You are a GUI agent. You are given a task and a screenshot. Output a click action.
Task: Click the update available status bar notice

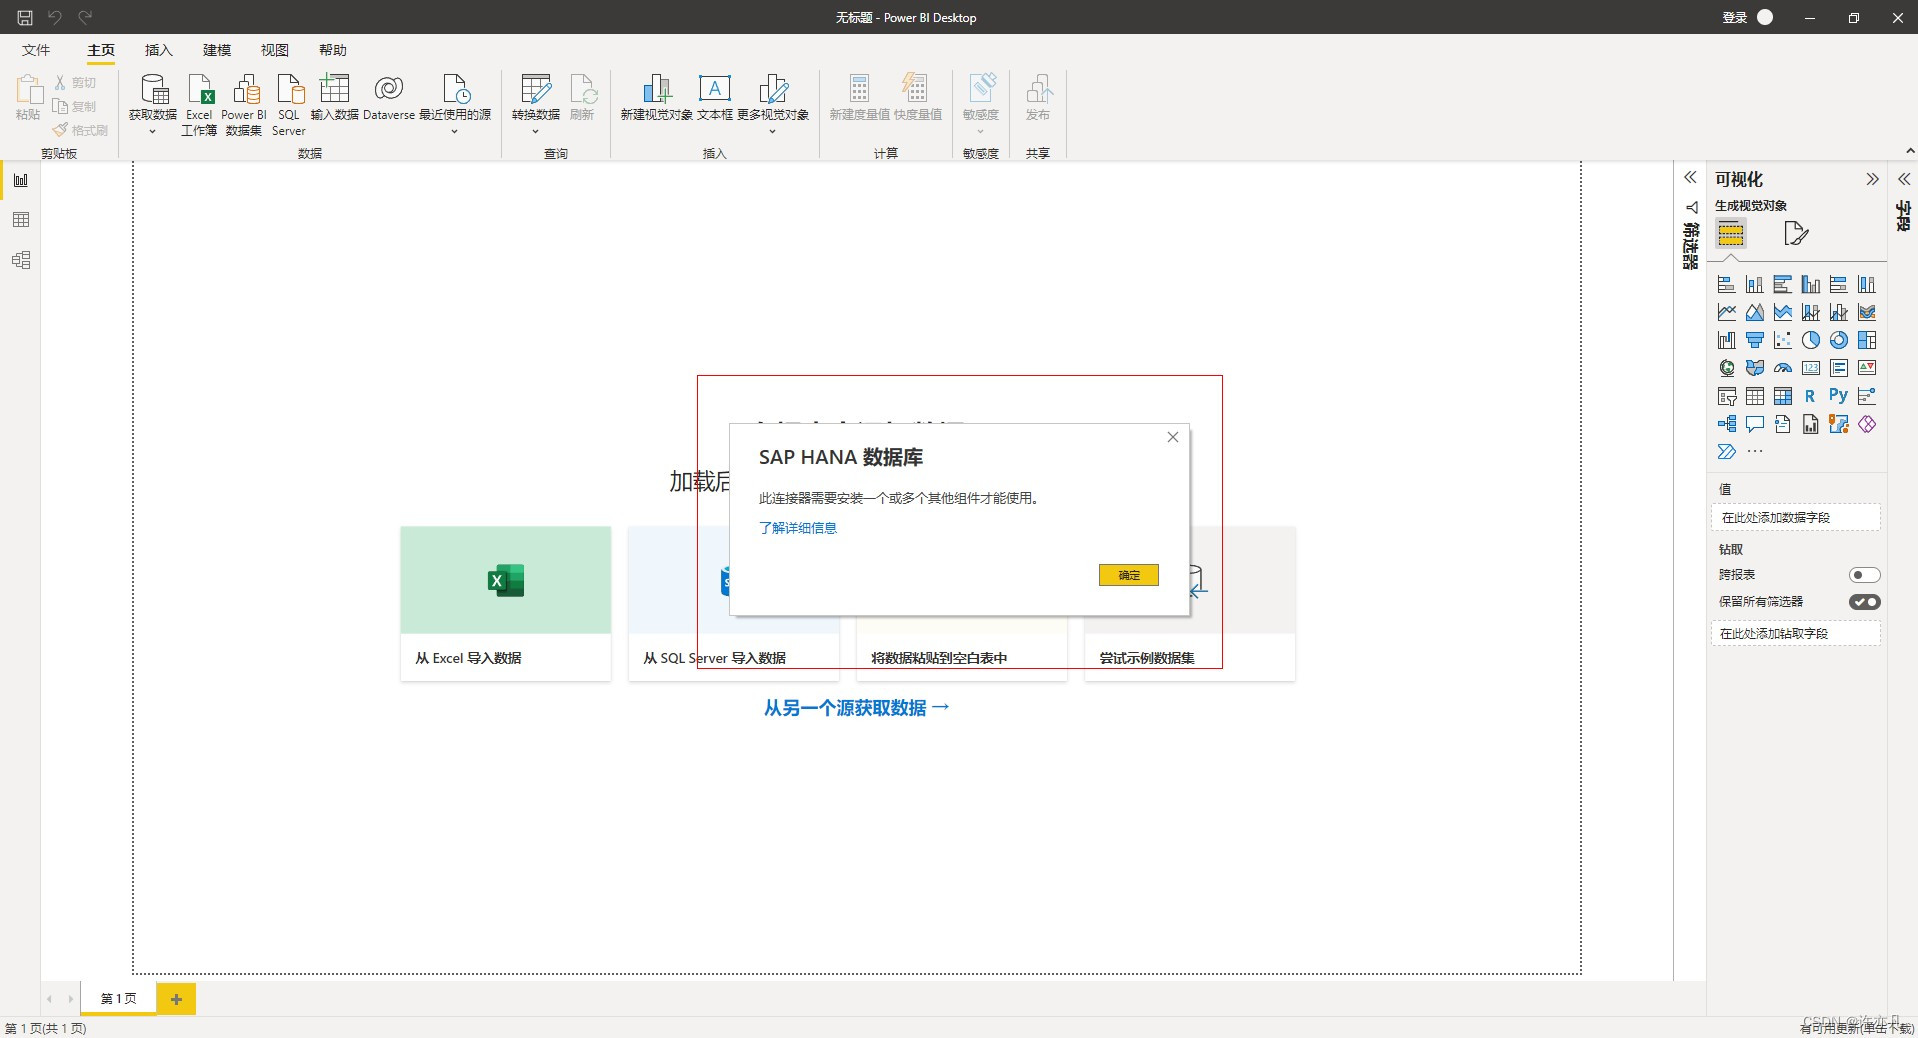1857,1028
